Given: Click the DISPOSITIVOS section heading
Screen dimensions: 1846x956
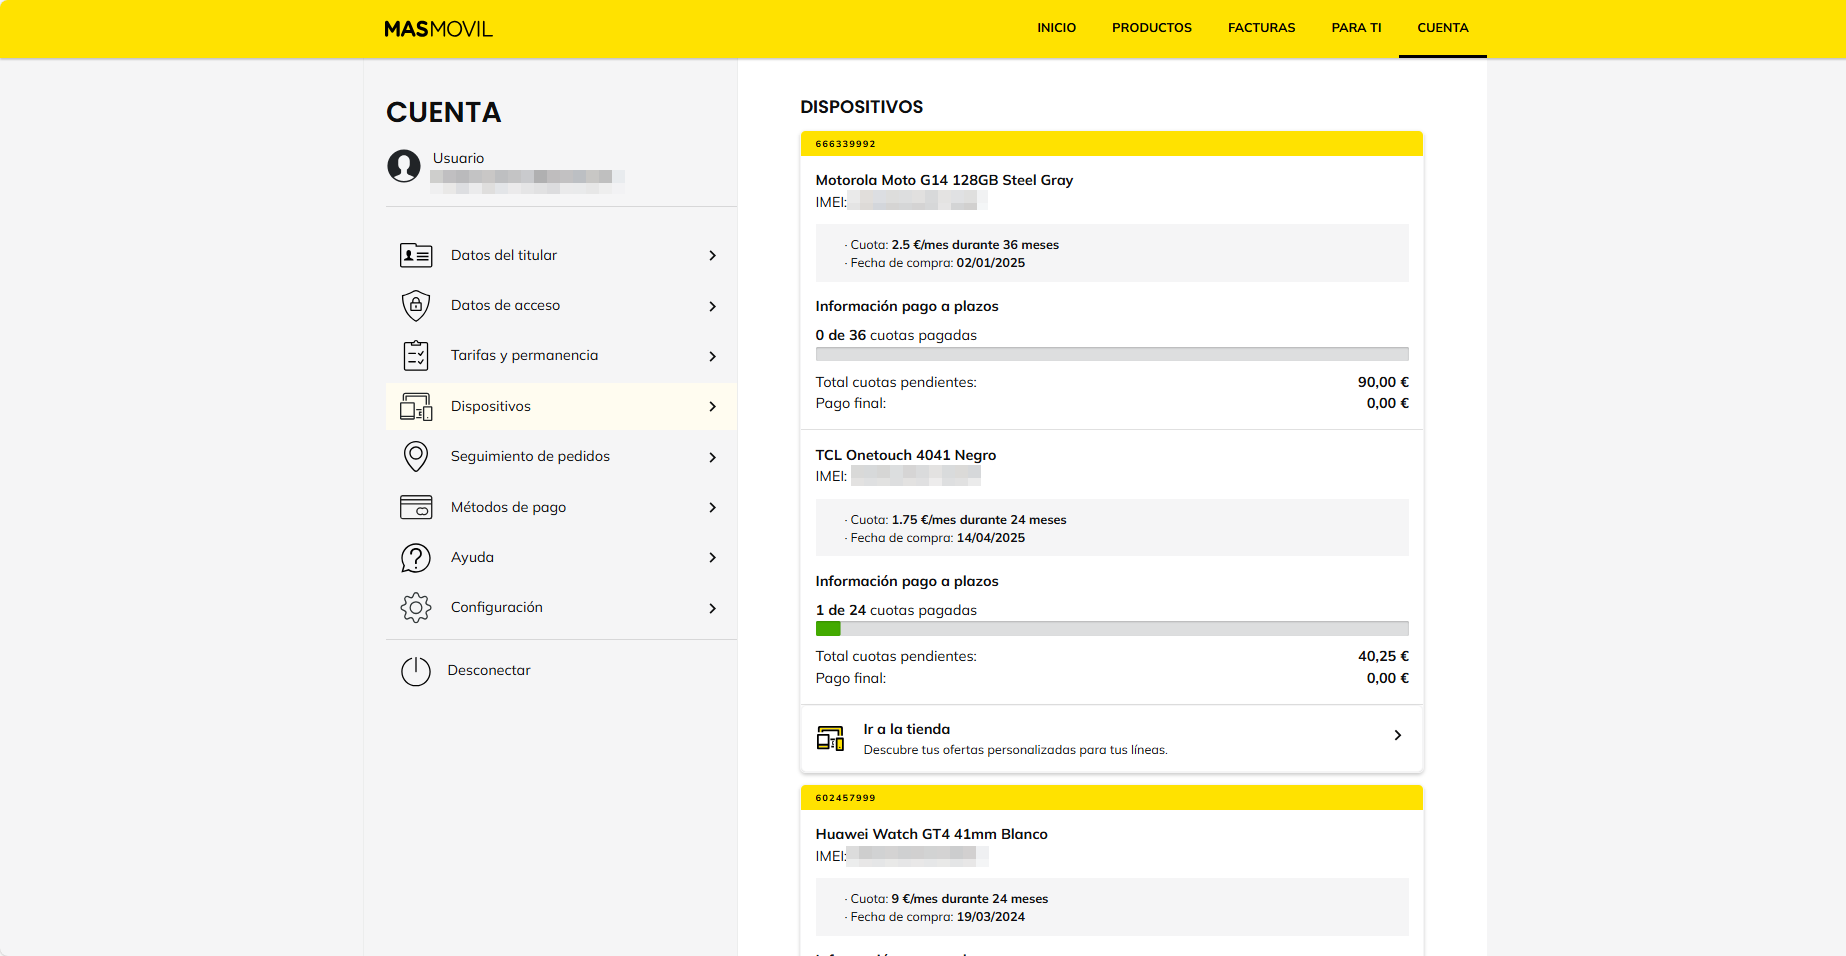Looking at the screenshot, I should pos(862,107).
